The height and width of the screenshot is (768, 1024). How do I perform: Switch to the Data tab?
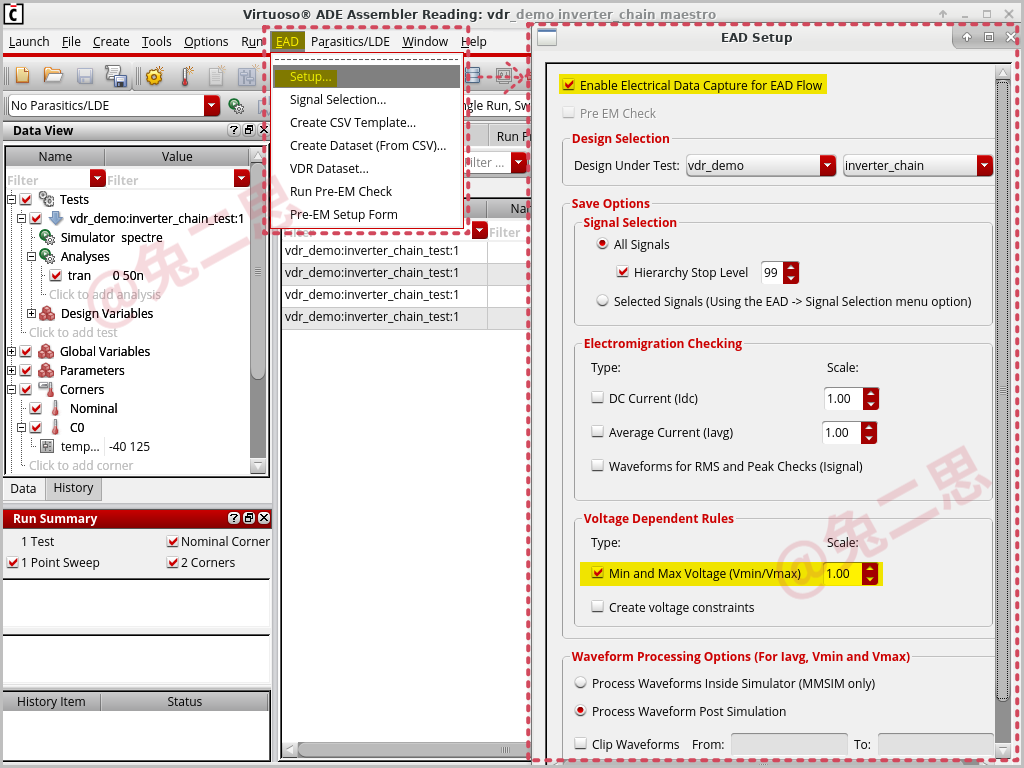24,488
